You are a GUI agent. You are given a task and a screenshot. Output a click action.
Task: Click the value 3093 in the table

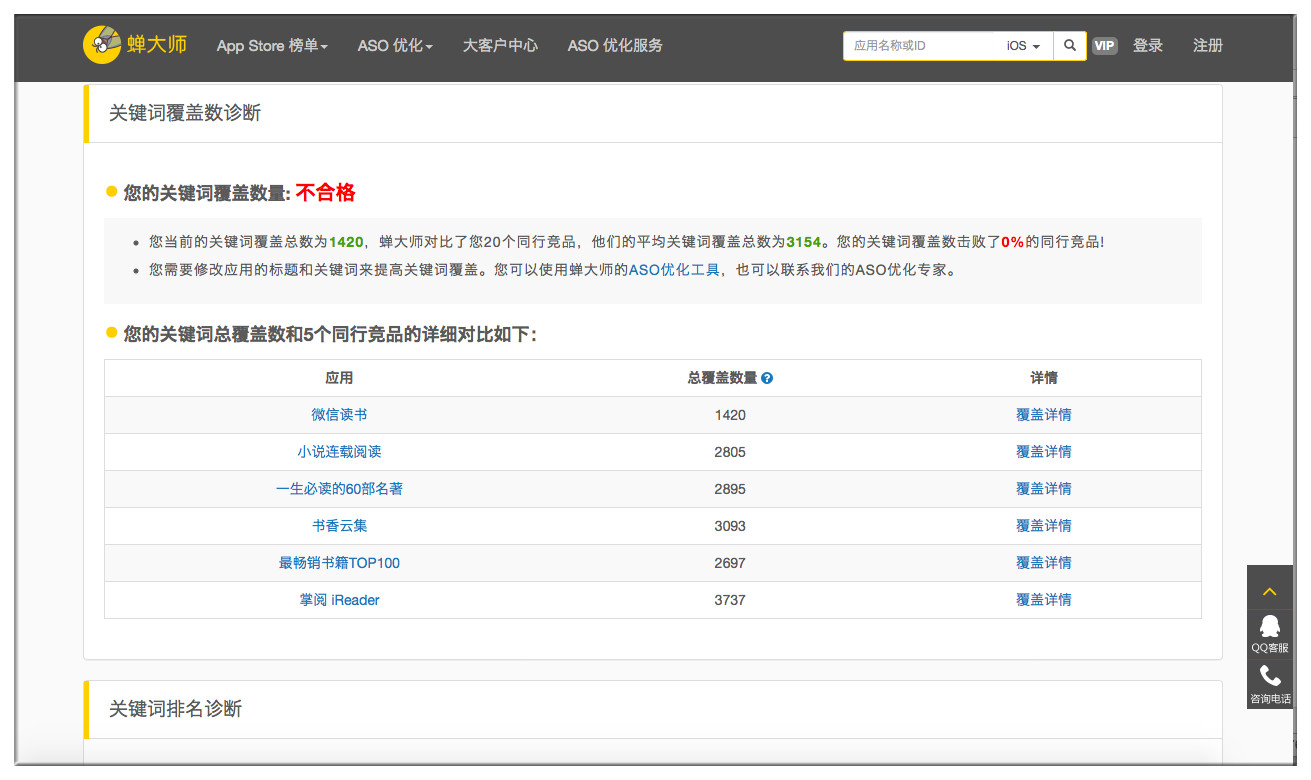(x=730, y=526)
